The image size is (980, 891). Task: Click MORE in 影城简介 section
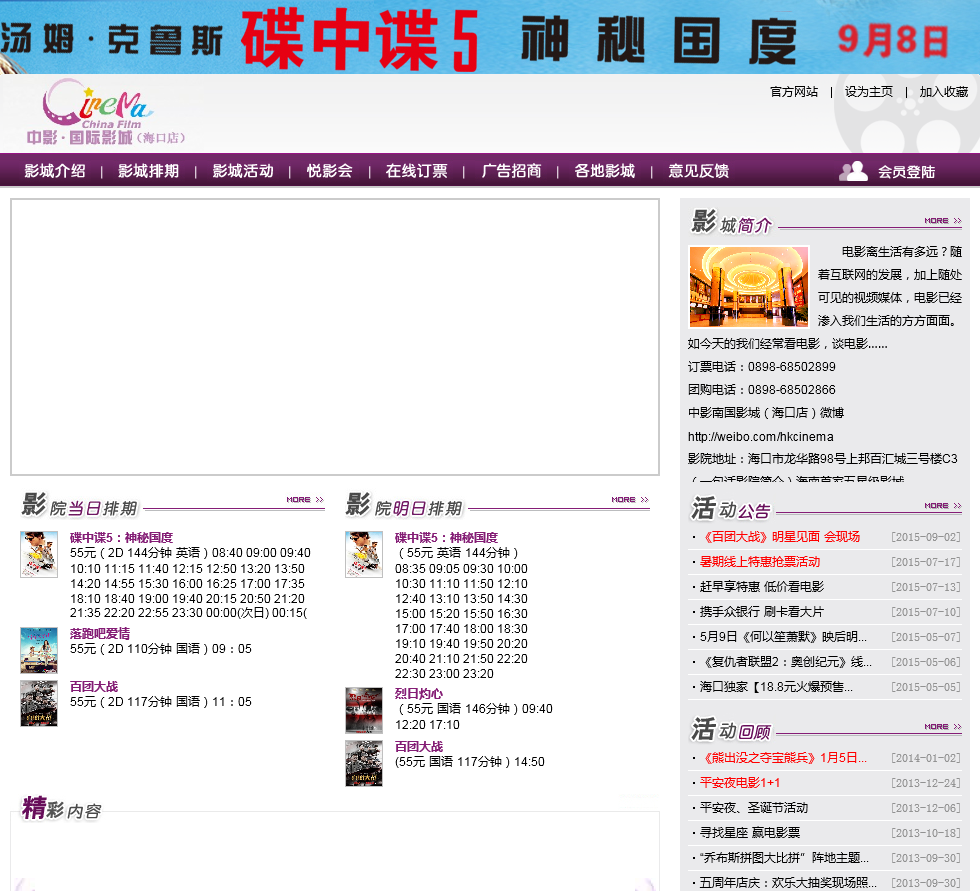pyautogui.click(x=942, y=221)
